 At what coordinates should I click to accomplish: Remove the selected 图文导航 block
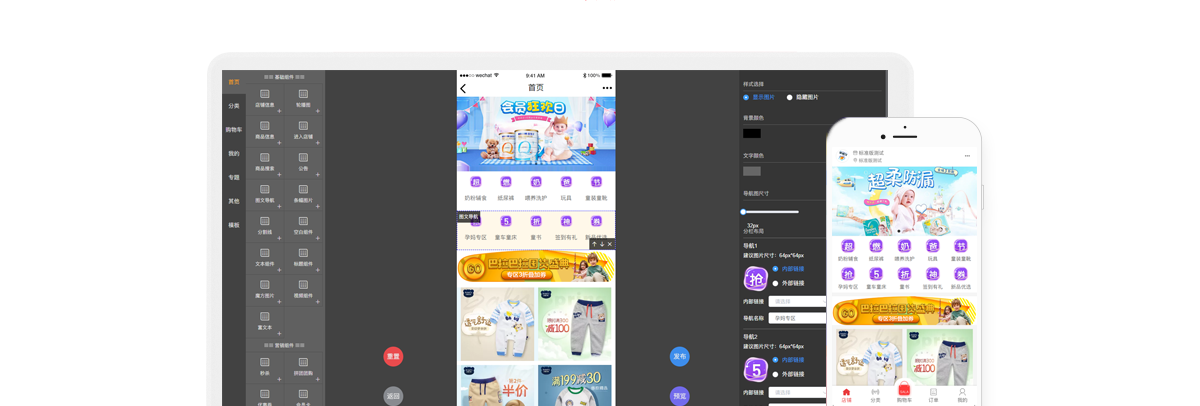(x=610, y=244)
